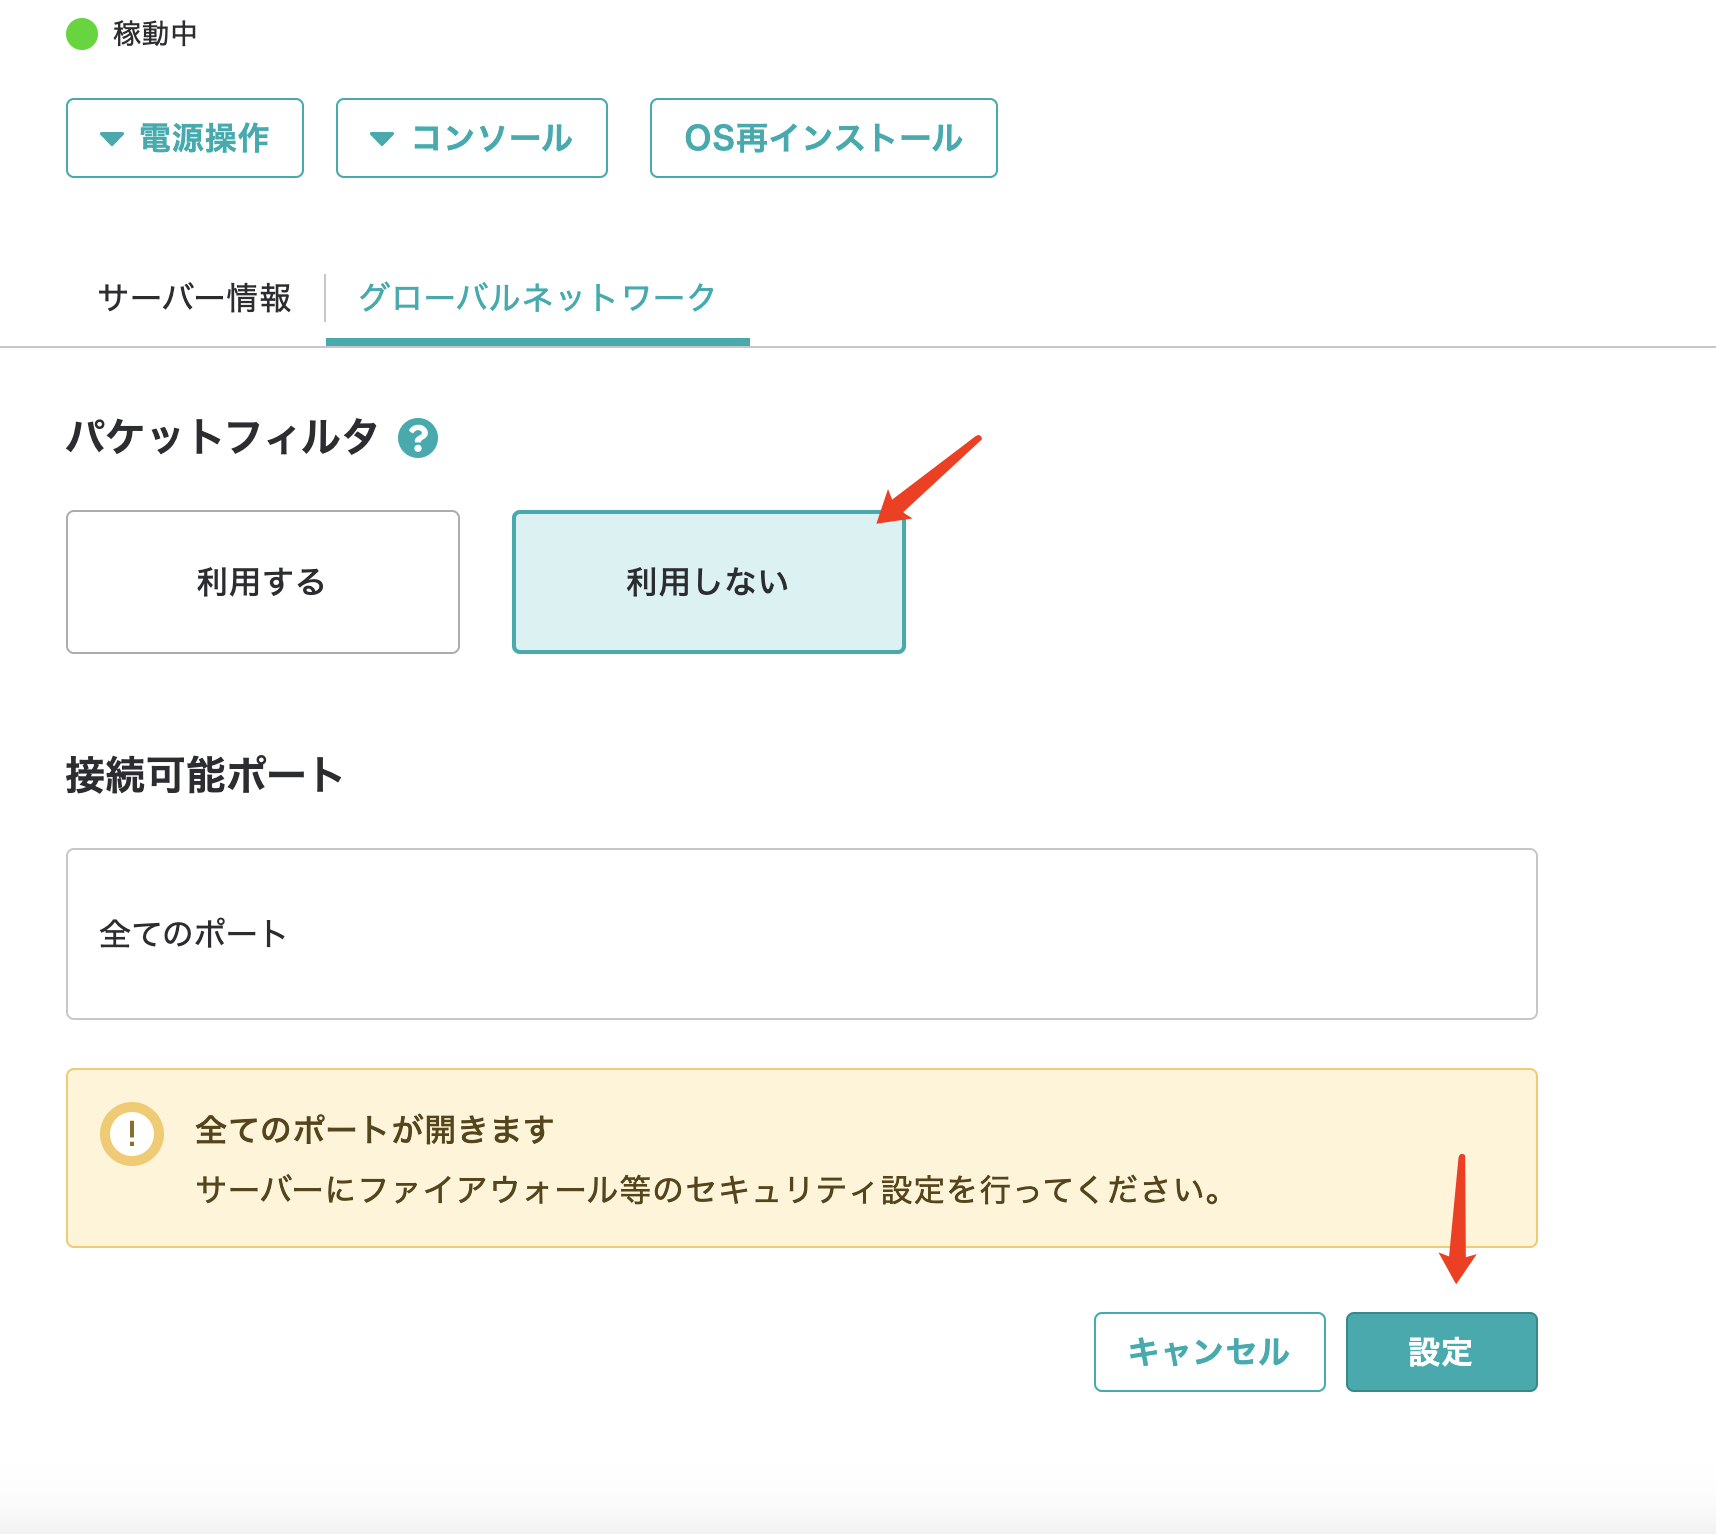The image size is (1716, 1534).
Task: Click the パケットフィルタ heading text
Action: 222,437
